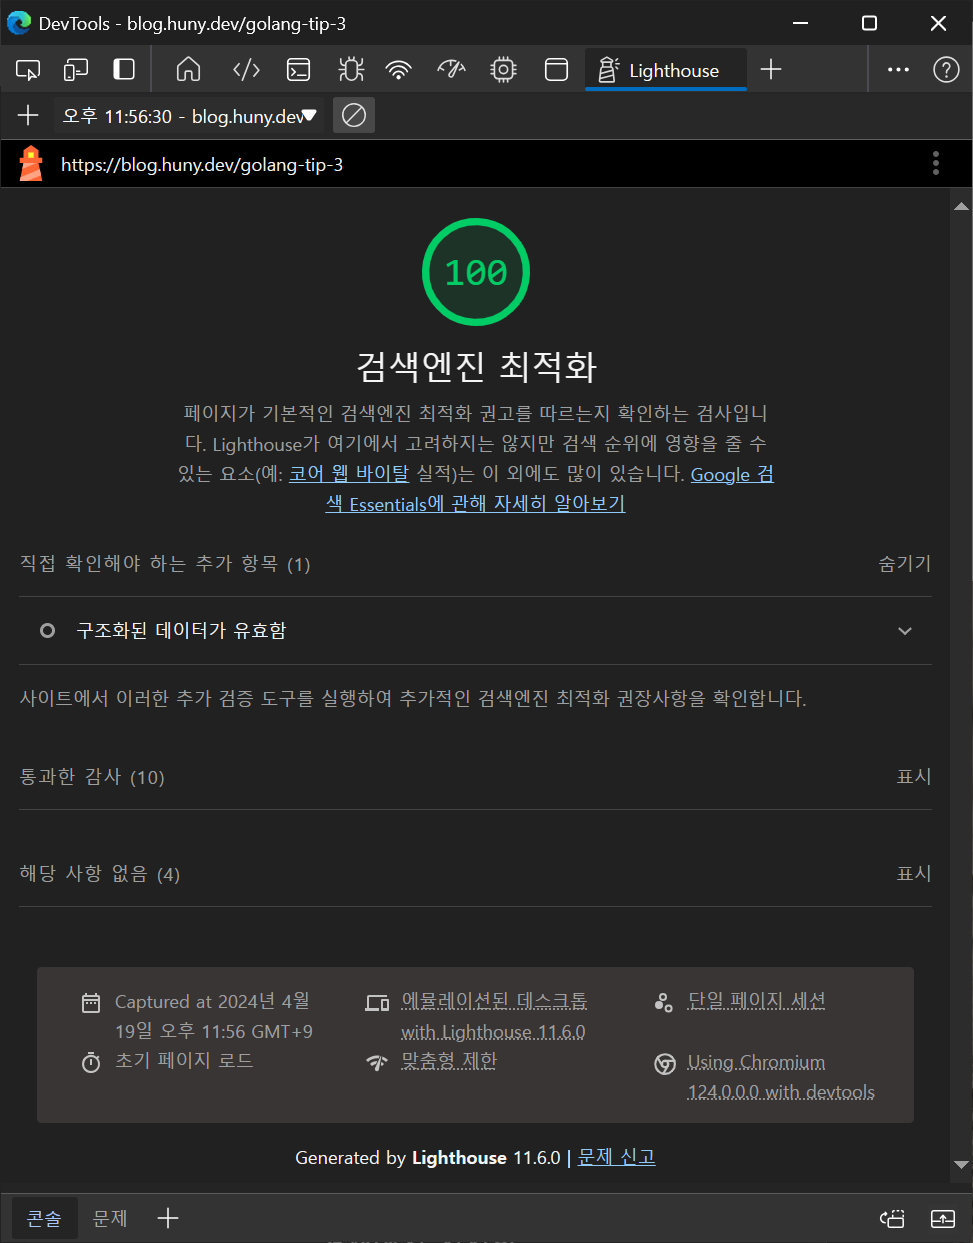Click the 검색엔진 최적화 heading
Image resolution: width=973 pixels, height=1243 pixels.
476,366
